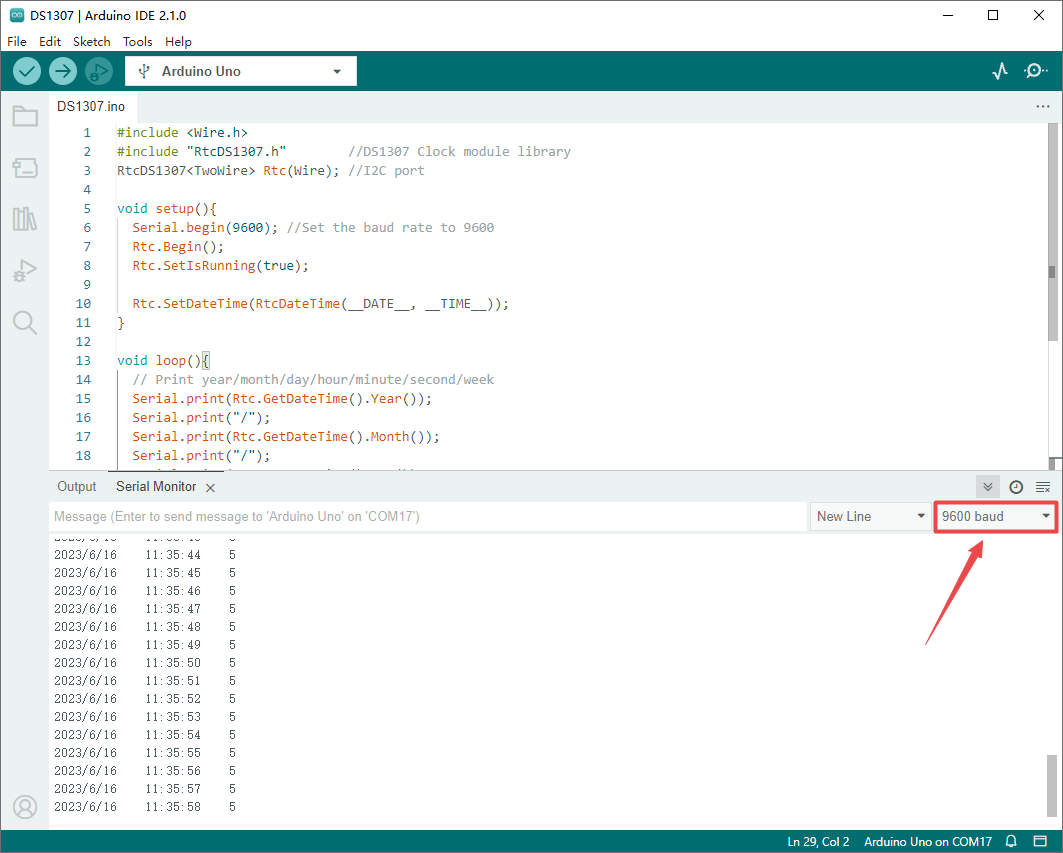Open the Serial Plotter icon
Screen dimensions: 1063x853
[x=1000, y=71]
